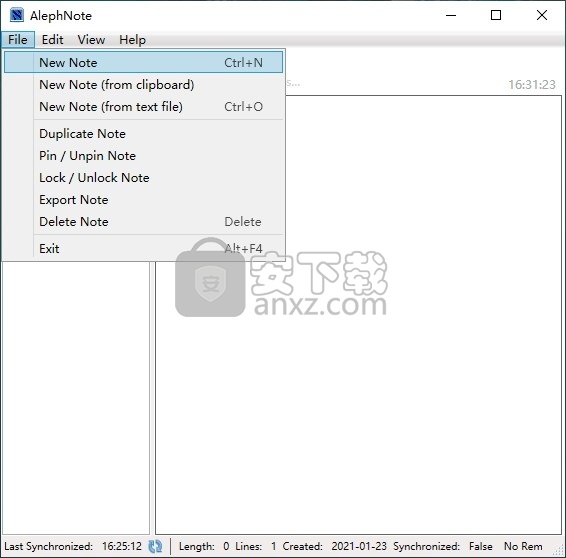The height and width of the screenshot is (558, 566).
Task: Click the sync refresh icon in status bar
Action: (155, 546)
